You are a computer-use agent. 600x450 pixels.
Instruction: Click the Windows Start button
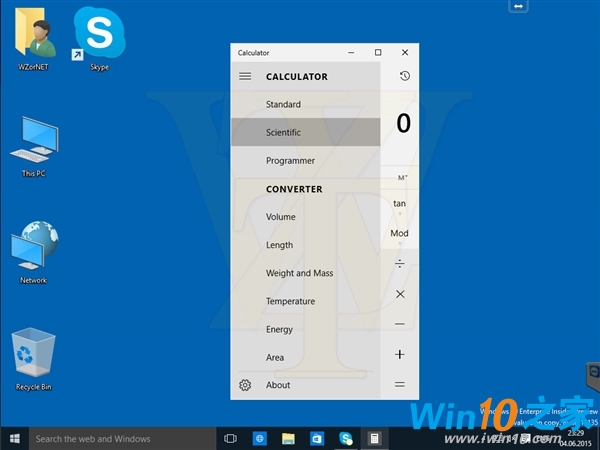(x=15, y=439)
